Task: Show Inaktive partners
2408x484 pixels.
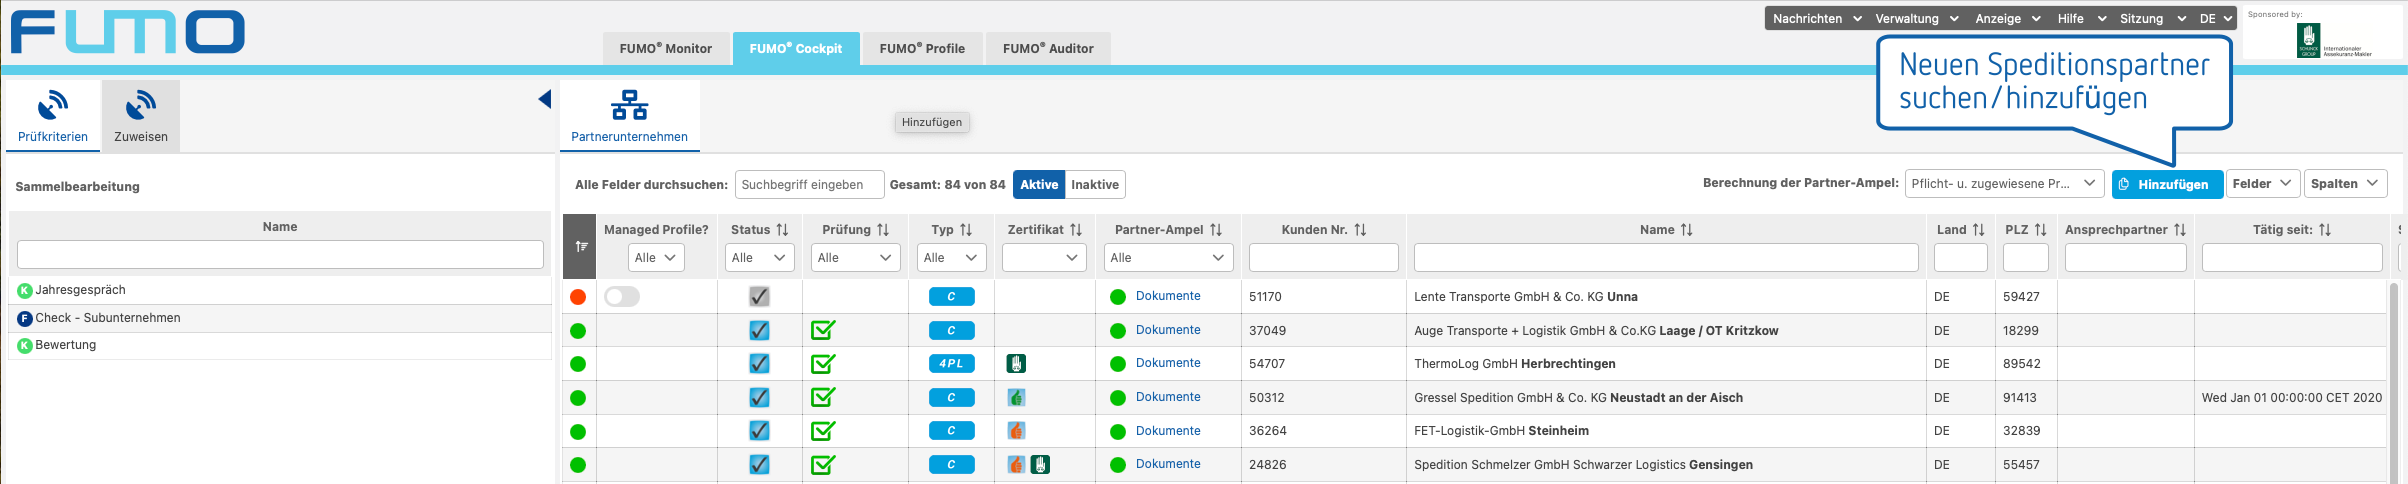Action: [x=1095, y=185]
